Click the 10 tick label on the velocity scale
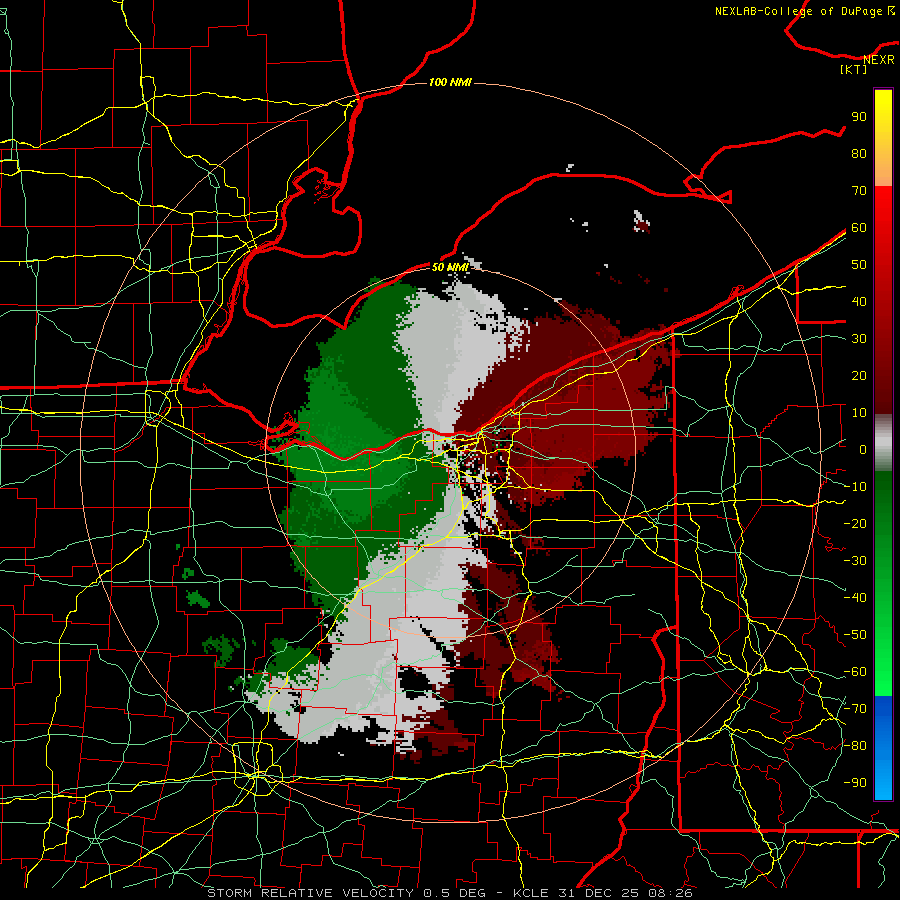Screen dimensions: 900x900 (x=859, y=413)
